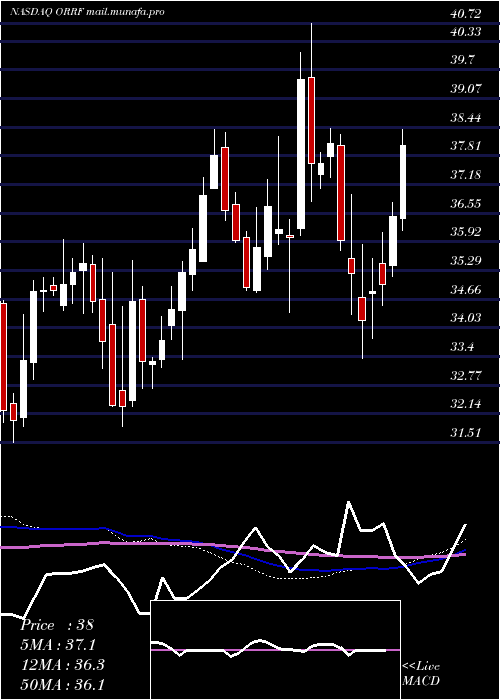Click the 37.81 price axis label
This screenshot has width=500, height=700.
[466, 146]
